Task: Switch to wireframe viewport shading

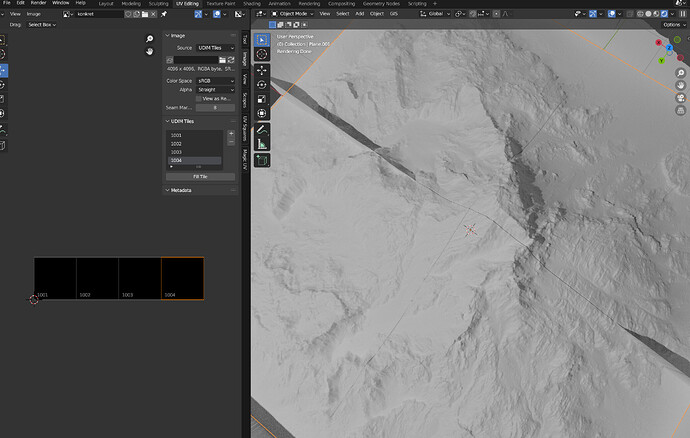Action: (x=640, y=14)
